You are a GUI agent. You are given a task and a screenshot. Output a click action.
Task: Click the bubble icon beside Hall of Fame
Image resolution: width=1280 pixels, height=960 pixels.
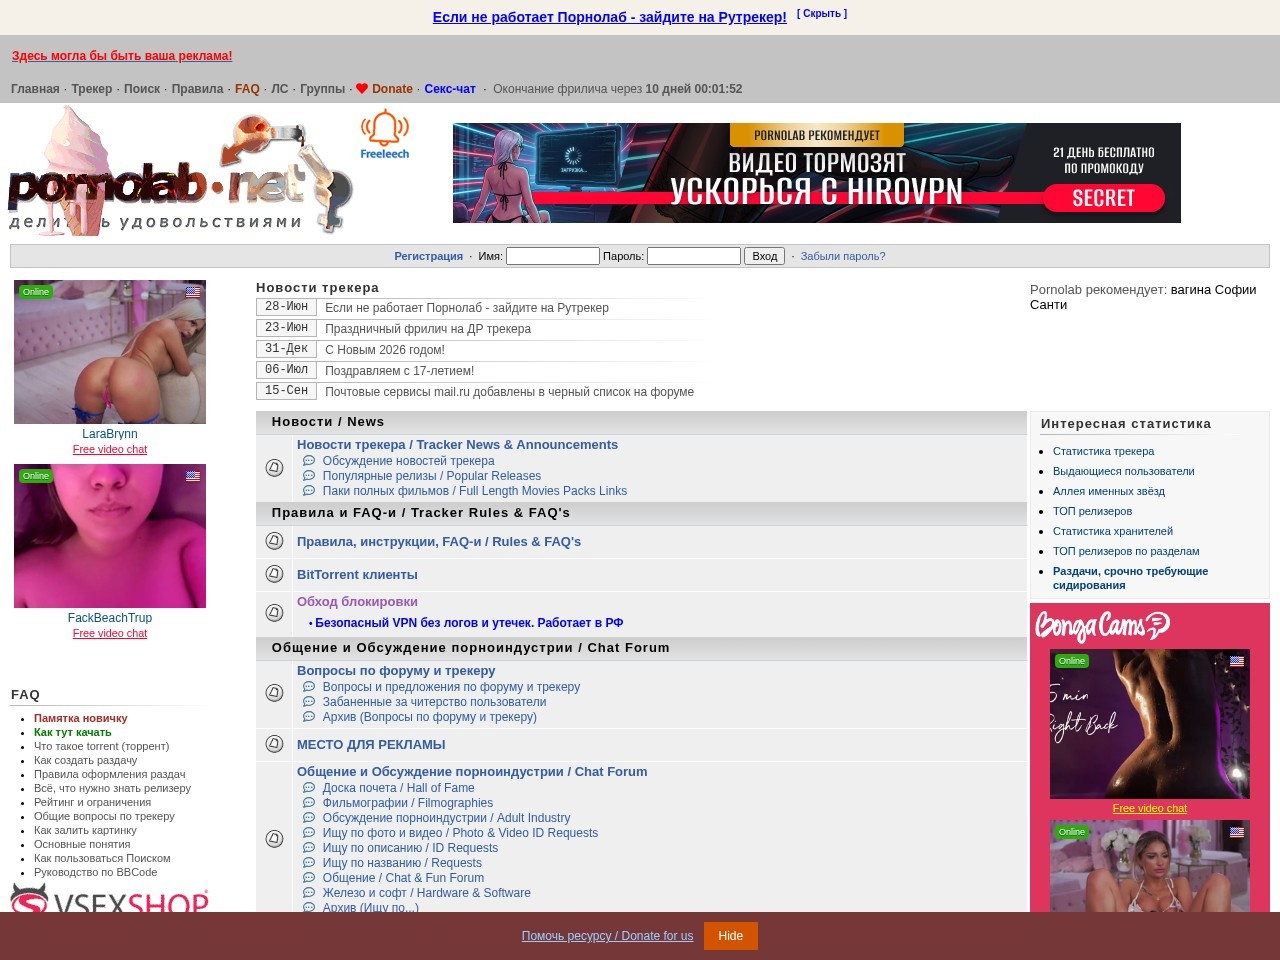[x=309, y=788]
